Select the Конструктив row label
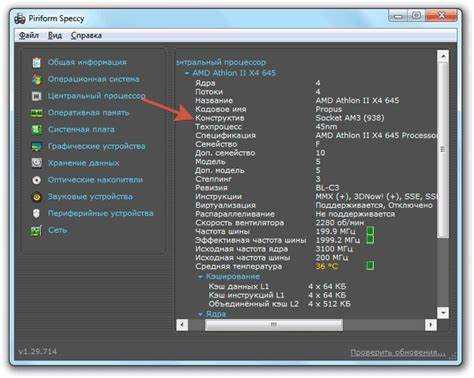Image resolution: width=474 pixels, height=378 pixels. pos(220,118)
